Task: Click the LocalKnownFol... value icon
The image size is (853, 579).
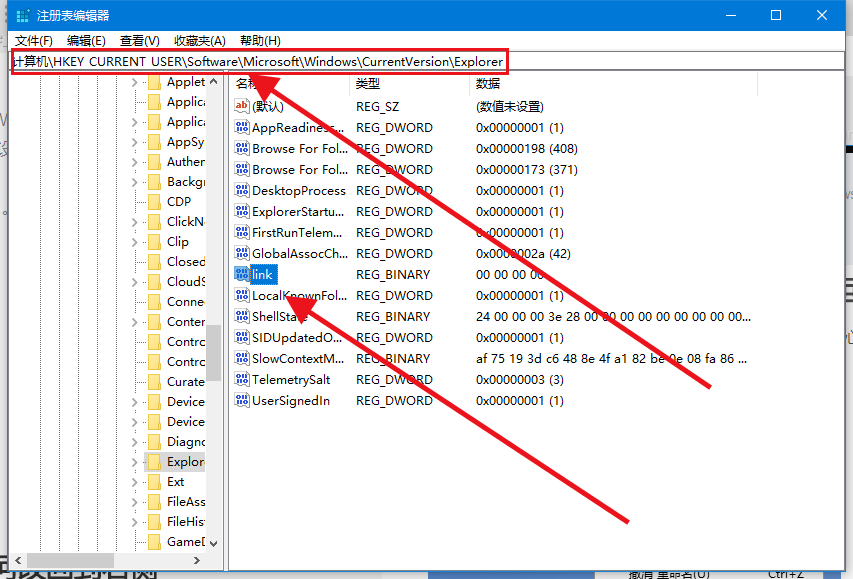Action: (x=242, y=295)
